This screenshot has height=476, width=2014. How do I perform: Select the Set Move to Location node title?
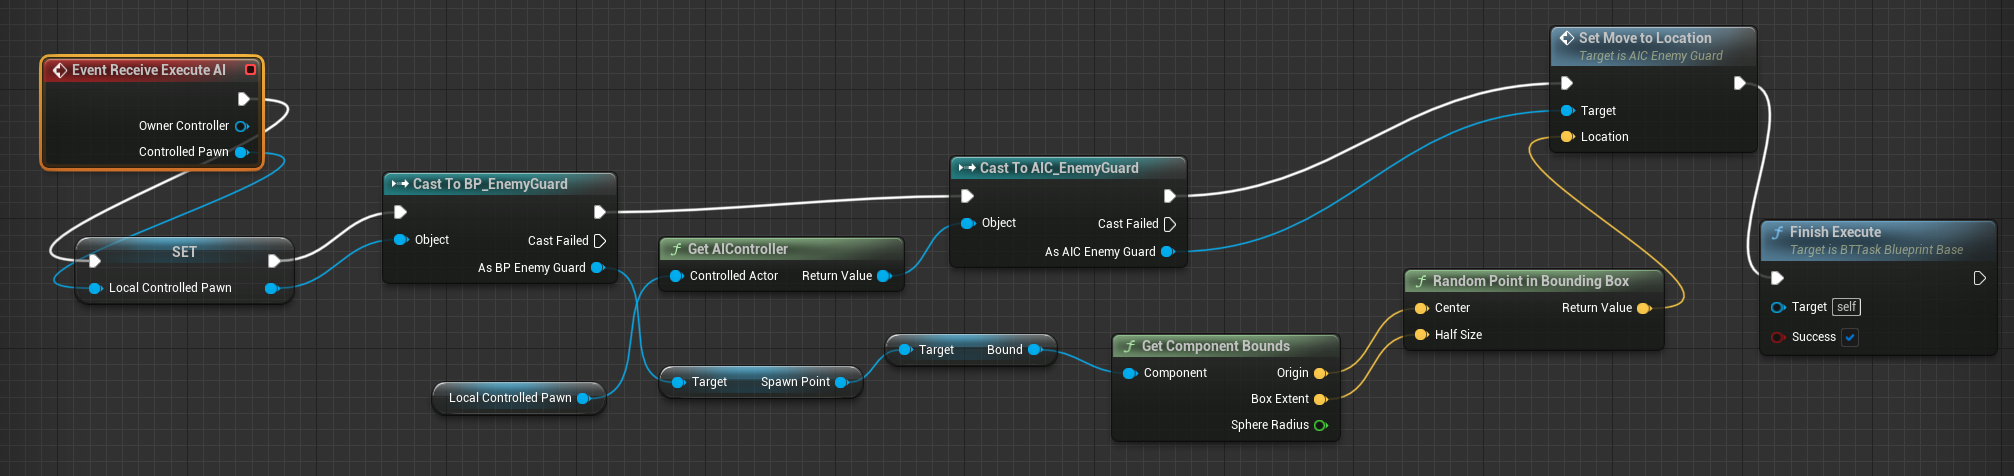(1645, 38)
